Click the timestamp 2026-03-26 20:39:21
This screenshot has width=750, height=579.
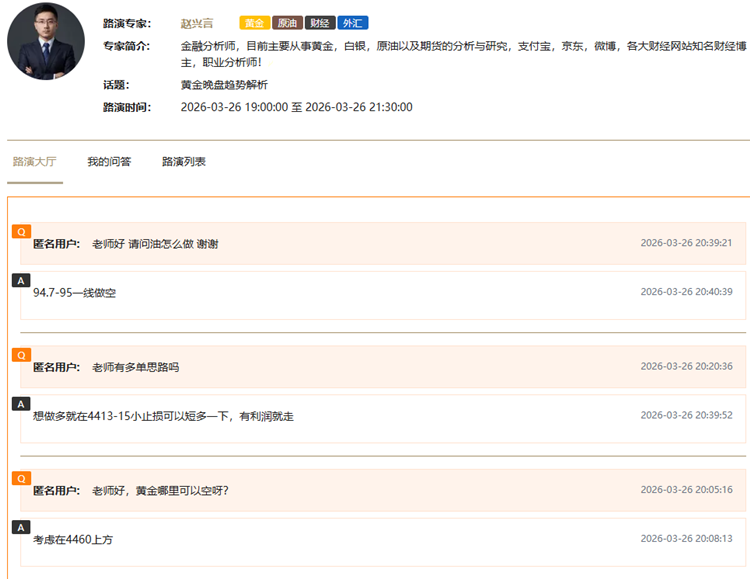pos(686,243)
